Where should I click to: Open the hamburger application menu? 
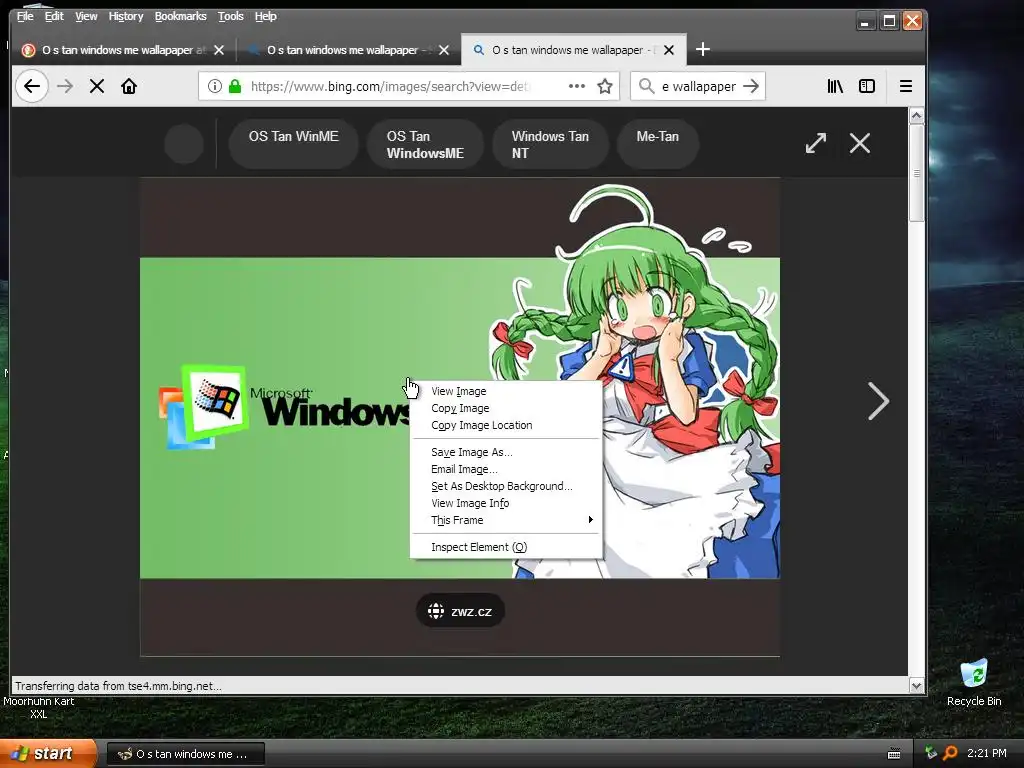pos(906,86)
